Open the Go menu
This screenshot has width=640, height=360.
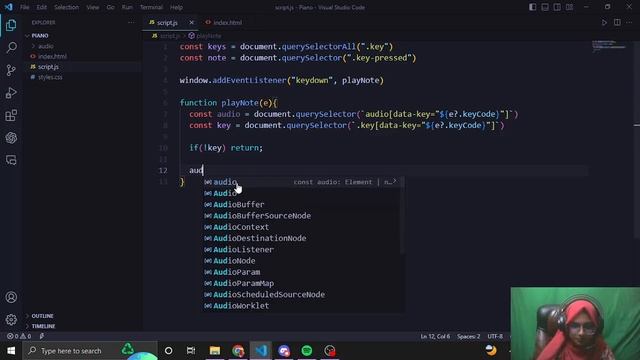pyautogui.click(x=111, y=7)
